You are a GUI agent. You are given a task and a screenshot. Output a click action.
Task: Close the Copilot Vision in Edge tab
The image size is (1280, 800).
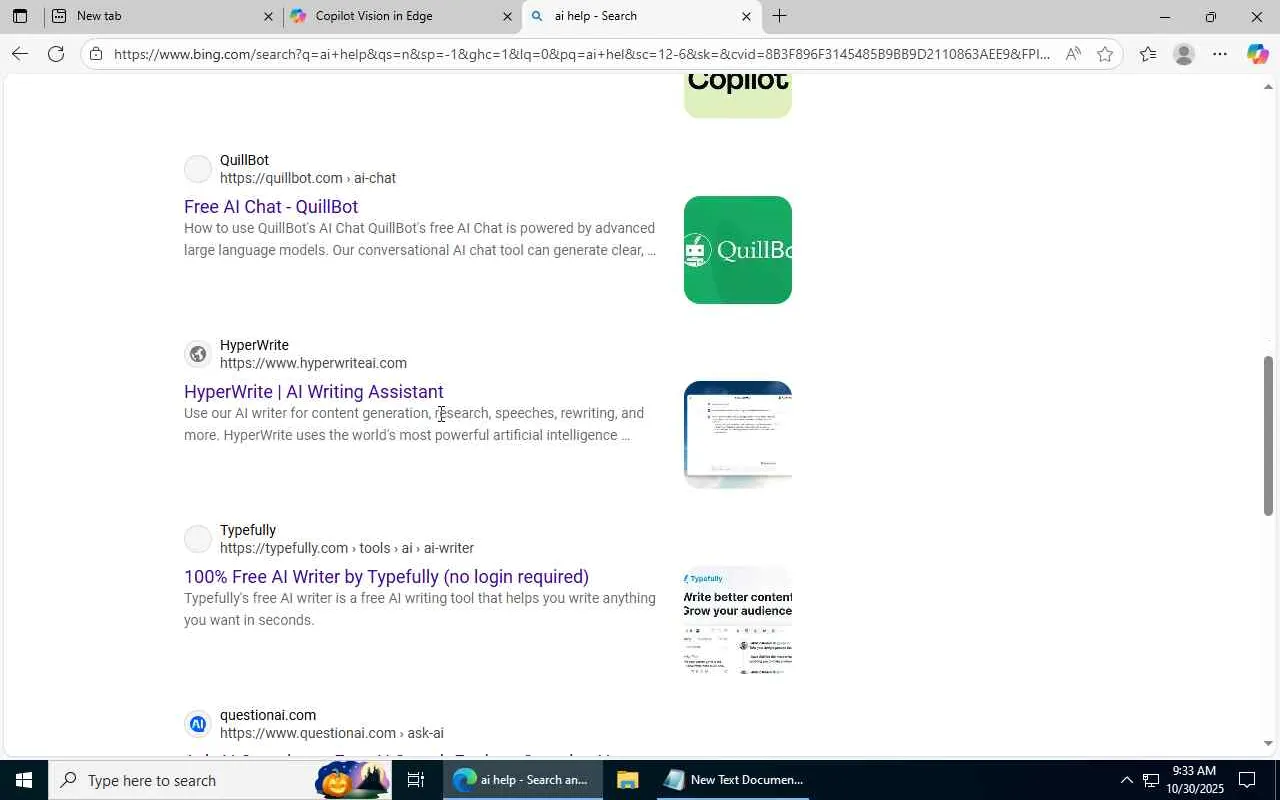click(507, 16)
